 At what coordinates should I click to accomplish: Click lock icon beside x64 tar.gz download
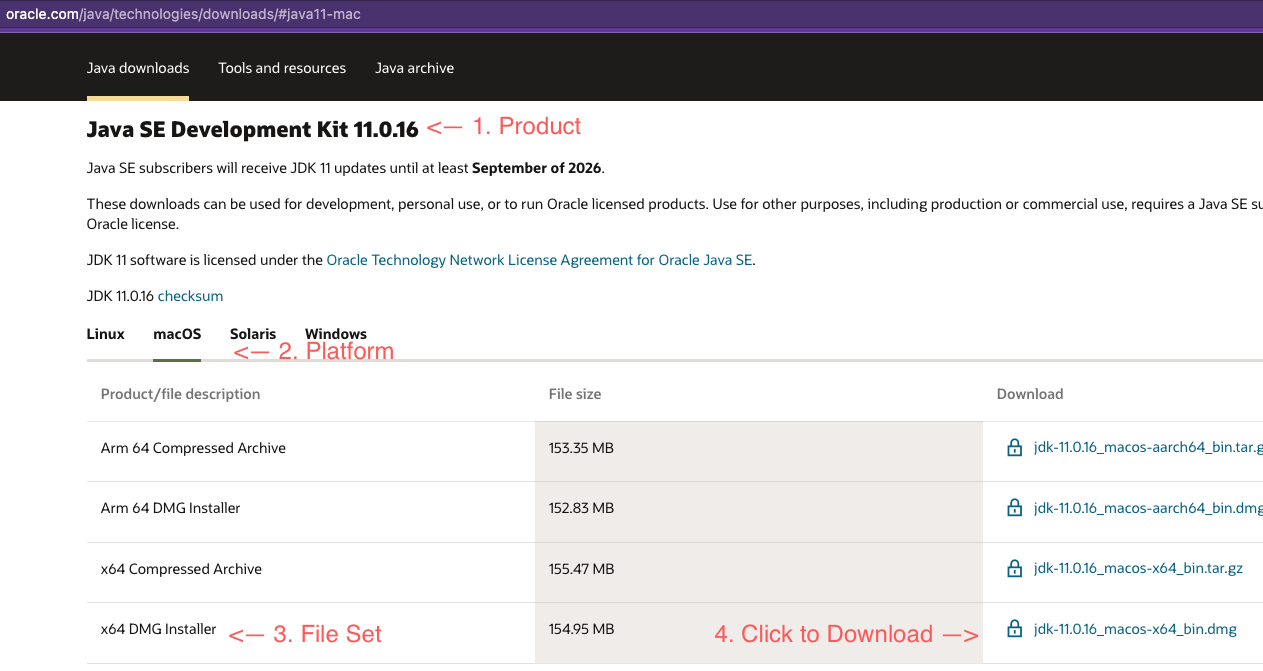[x=1015, y=568]
